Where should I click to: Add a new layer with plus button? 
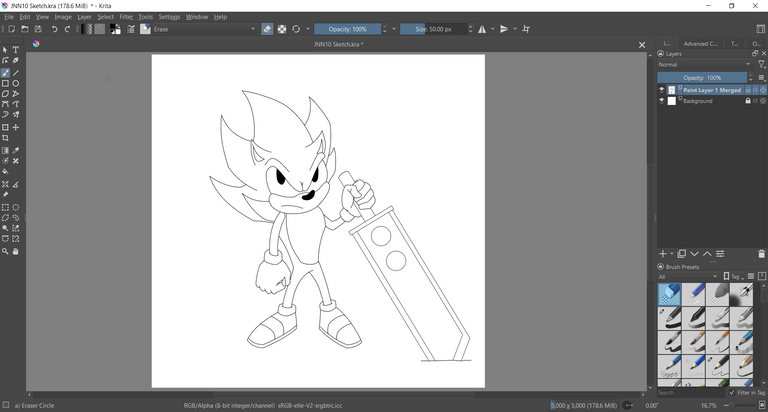pos(663,254)
